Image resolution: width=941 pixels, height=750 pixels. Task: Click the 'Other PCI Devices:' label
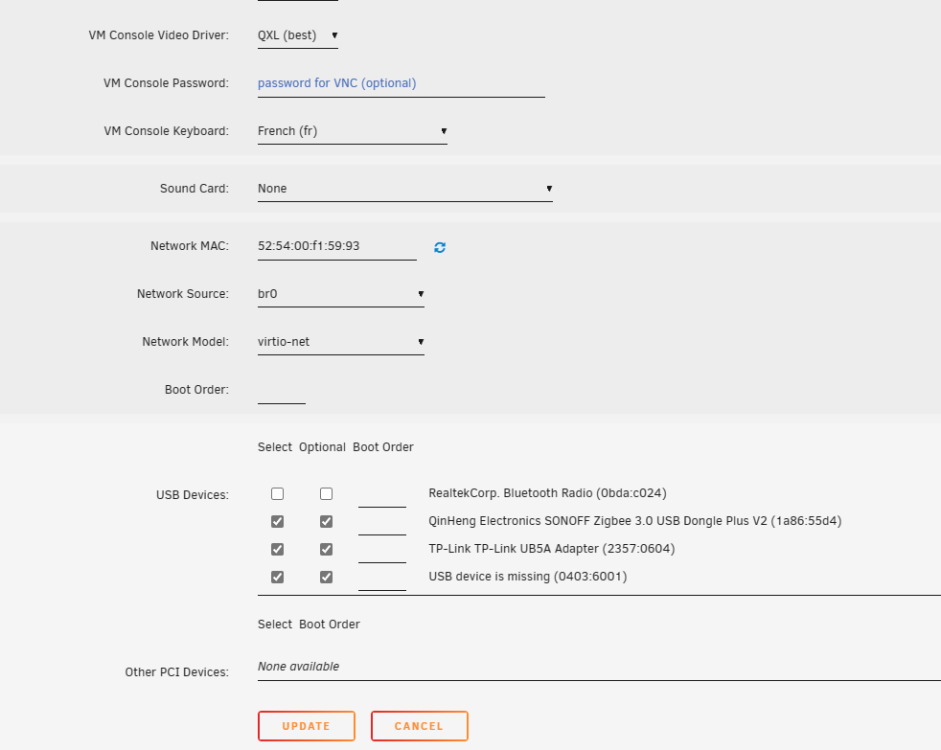pos(177,672)
